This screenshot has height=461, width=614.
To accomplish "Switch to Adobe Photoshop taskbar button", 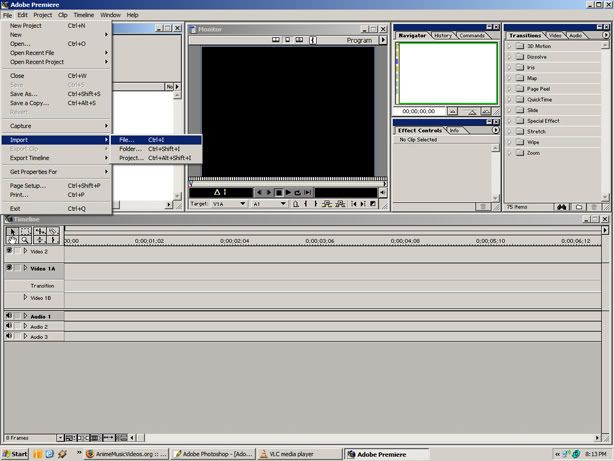I will (214, 454).
